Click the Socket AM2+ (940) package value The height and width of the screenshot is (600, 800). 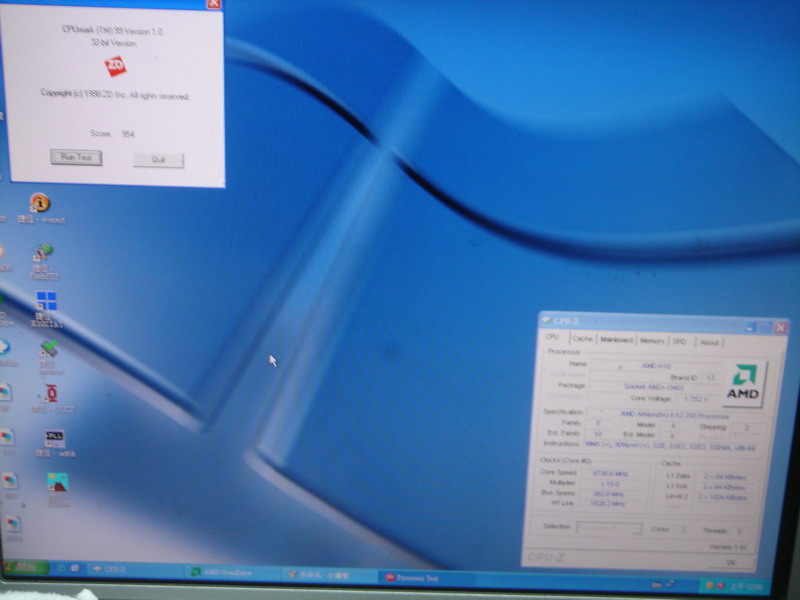pos(654,387)
